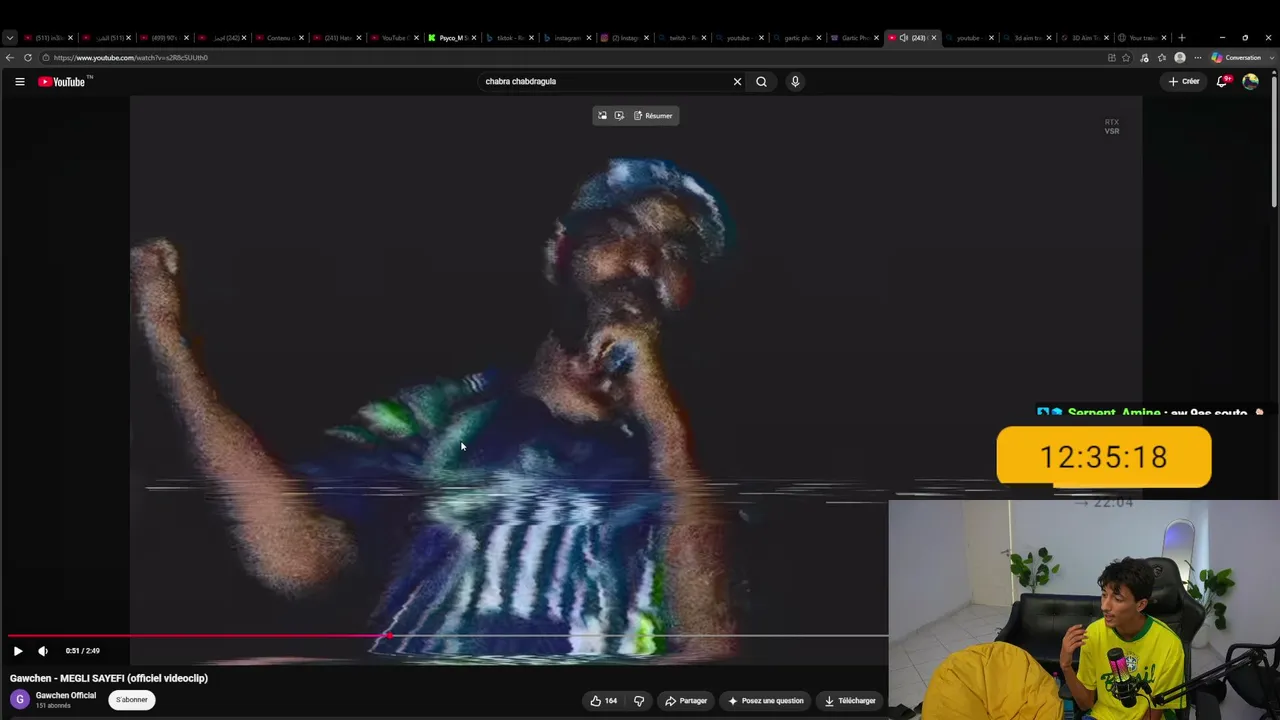Open the YouTube guide hamburger menu
This screenshot has height=720, width=1280.
coord(20,82)
